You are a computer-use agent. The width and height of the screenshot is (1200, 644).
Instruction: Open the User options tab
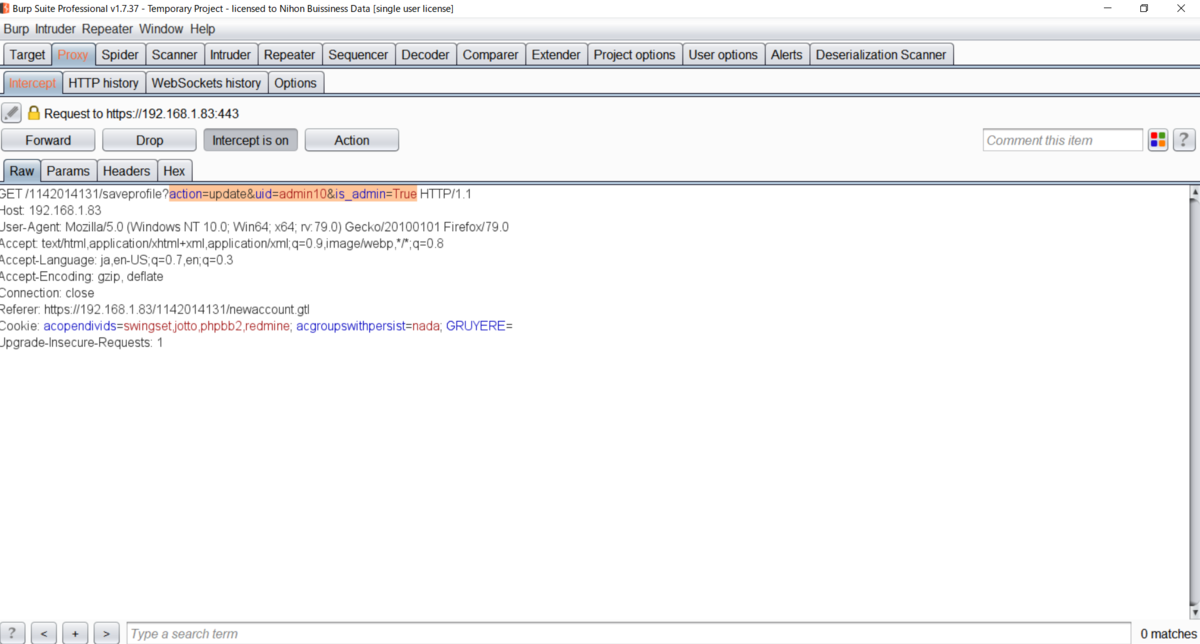pyautogui.click(x=723, y=54)
